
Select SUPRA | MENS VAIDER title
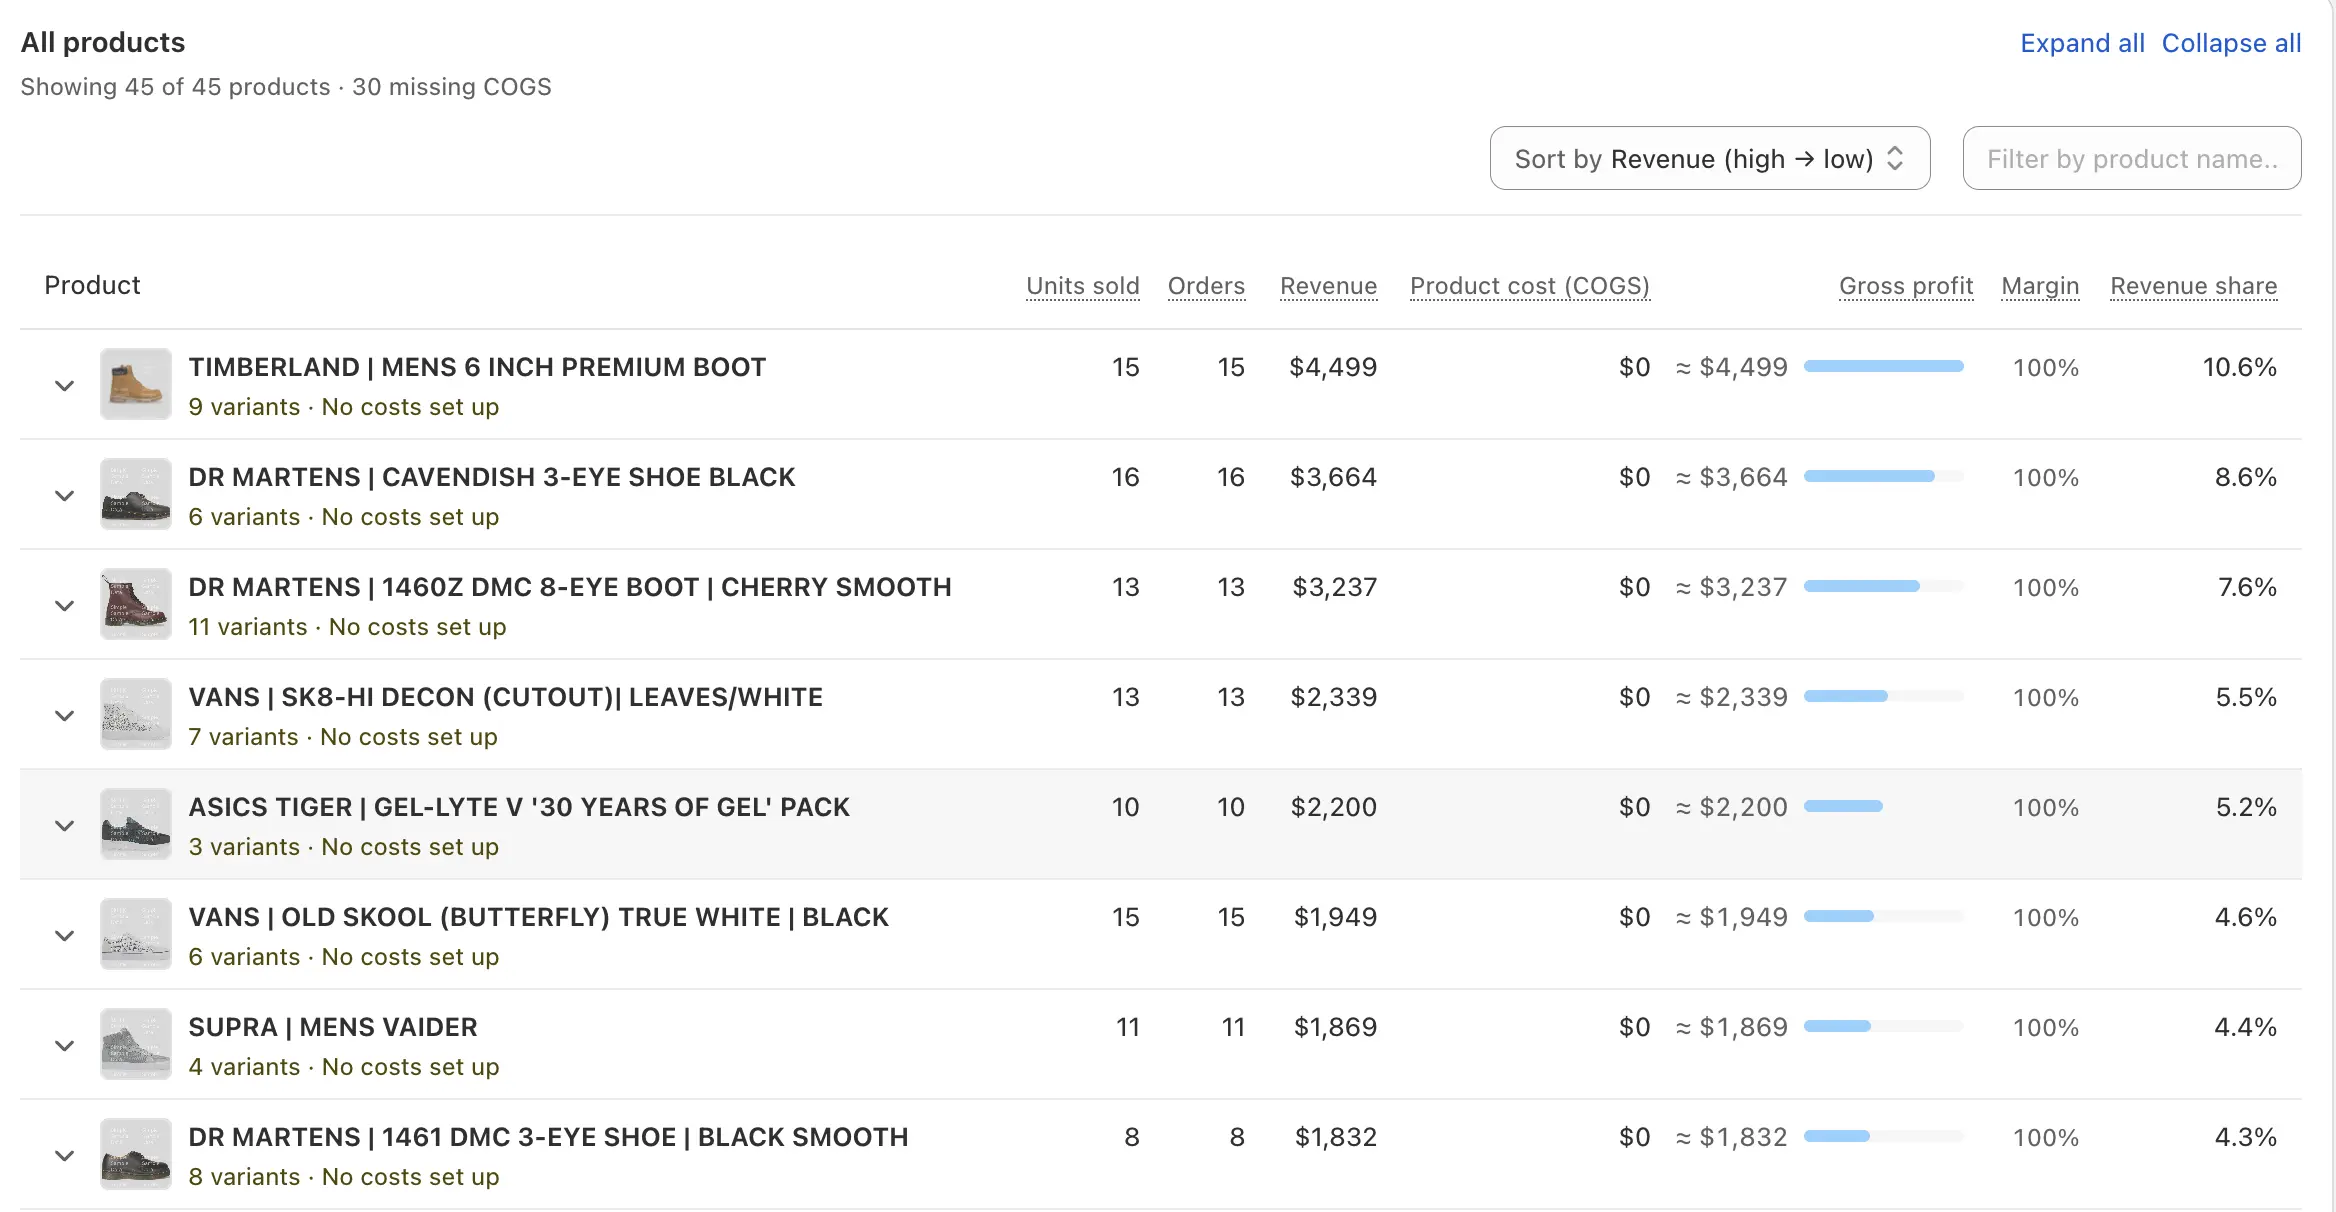click(x=333, y=1027)
